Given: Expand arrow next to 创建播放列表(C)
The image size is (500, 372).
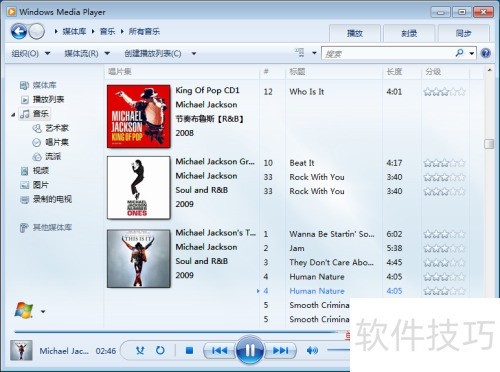Looking at the screenshot, I should tap(194, 53).
